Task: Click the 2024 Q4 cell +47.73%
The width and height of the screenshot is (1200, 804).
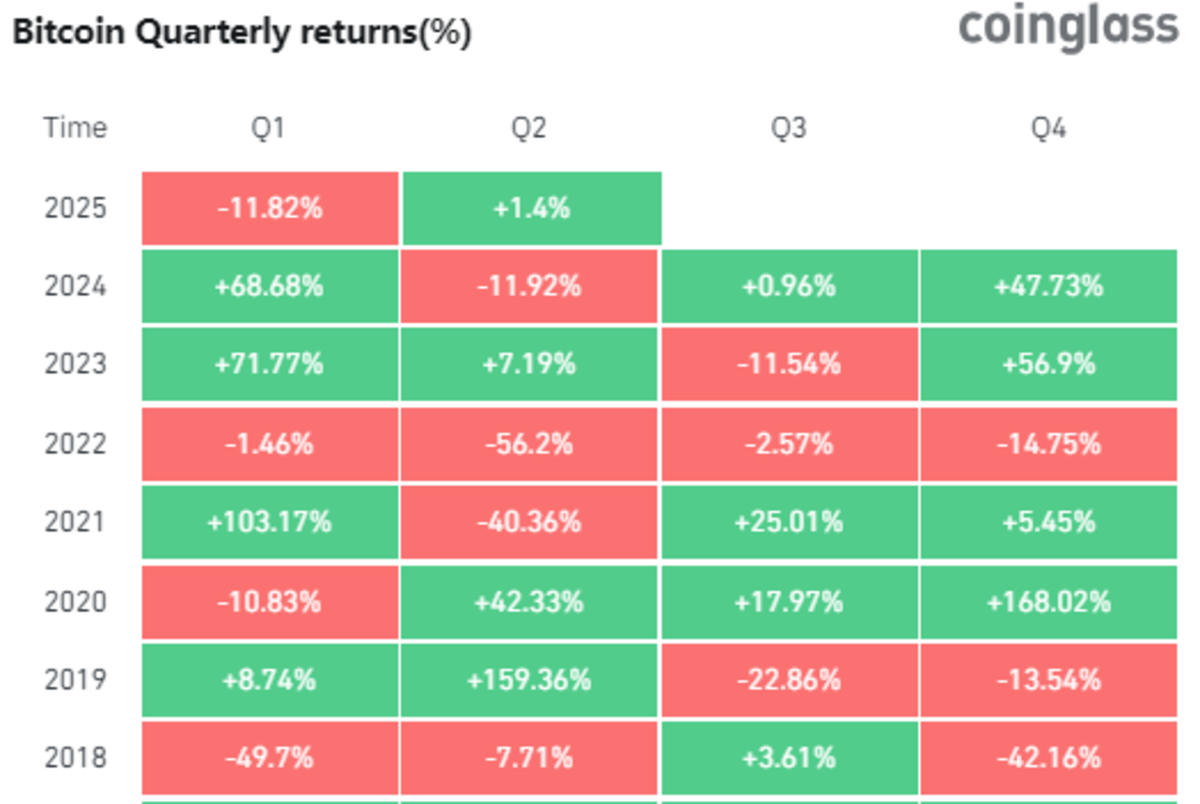Action: pos(1048,287)
